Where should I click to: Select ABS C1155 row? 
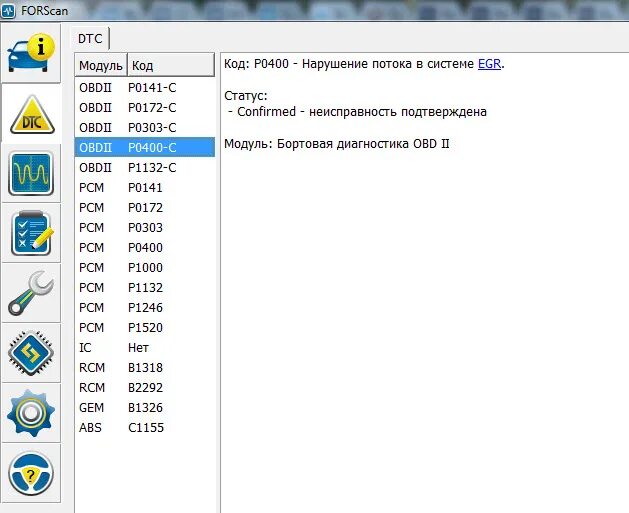click(145, 428)
